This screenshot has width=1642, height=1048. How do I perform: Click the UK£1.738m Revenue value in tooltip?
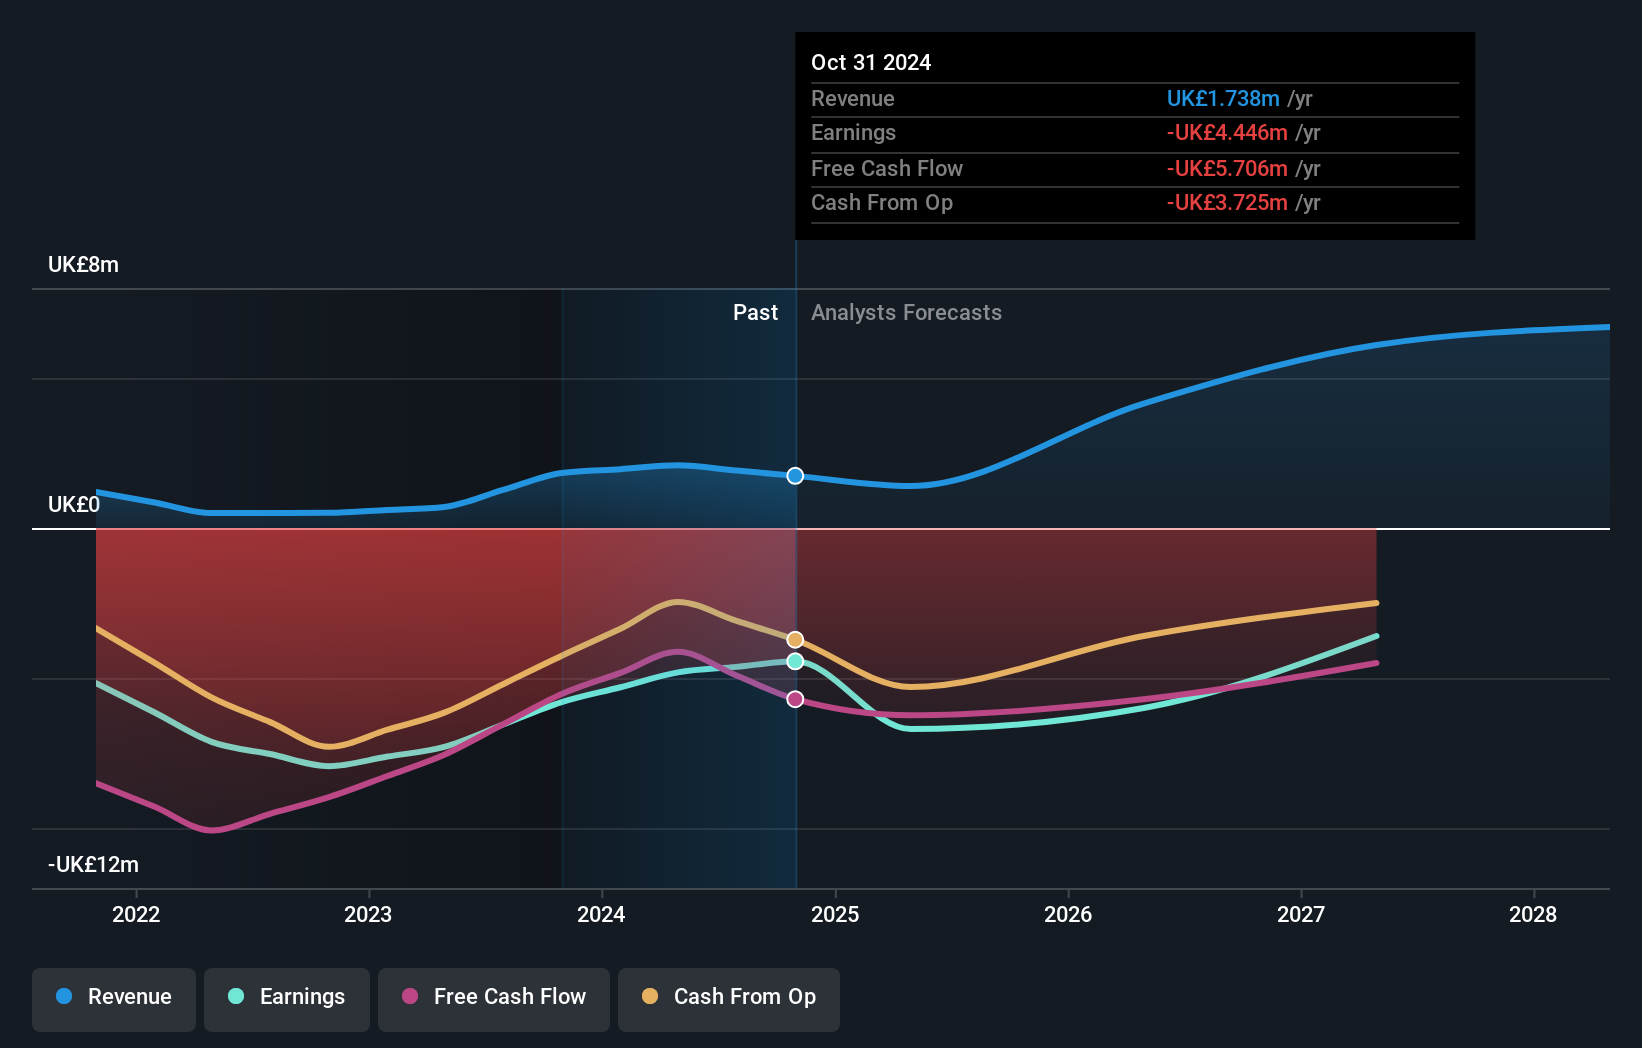(x=1222, y=99)
